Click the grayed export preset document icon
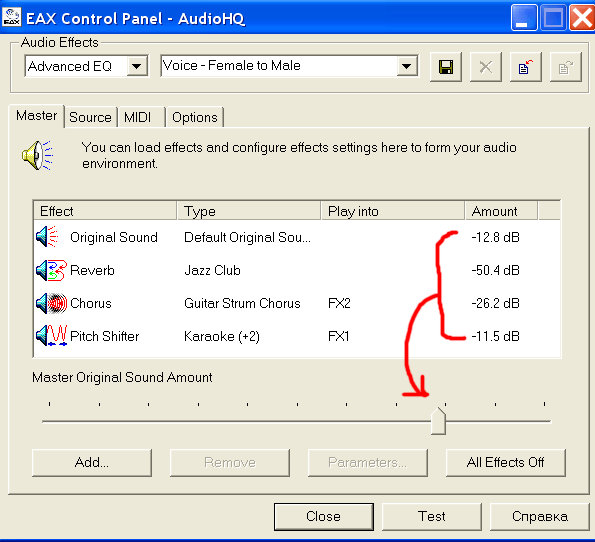 coord(565,67)
